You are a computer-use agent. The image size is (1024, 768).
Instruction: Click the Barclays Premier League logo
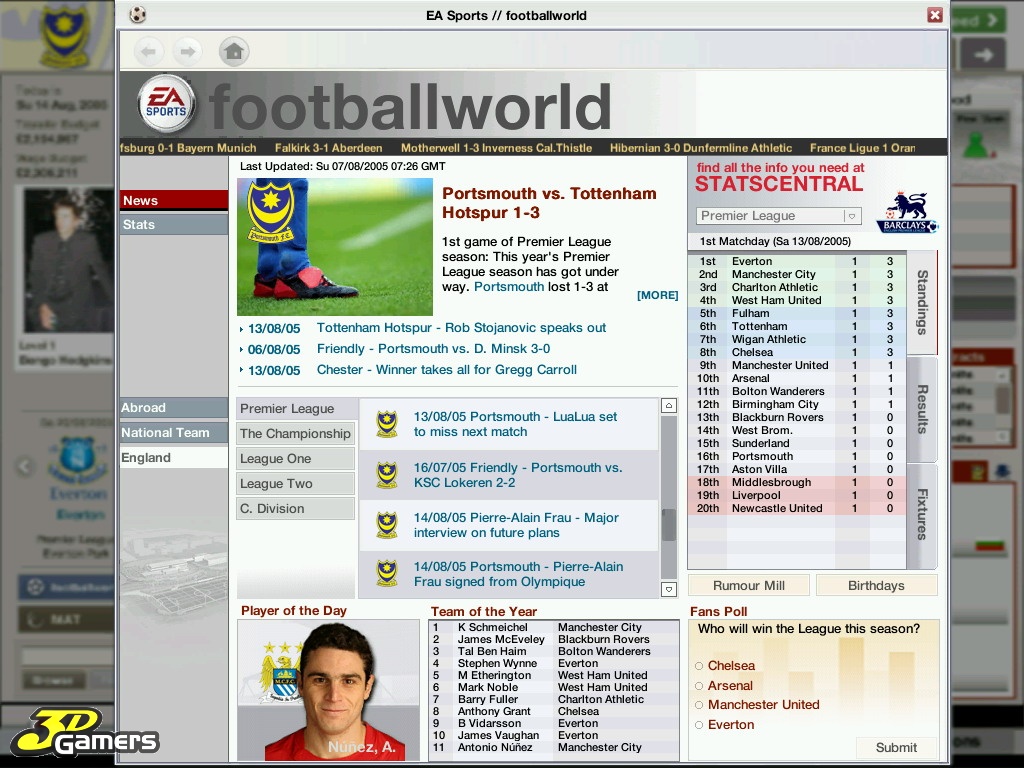[906, 213]
